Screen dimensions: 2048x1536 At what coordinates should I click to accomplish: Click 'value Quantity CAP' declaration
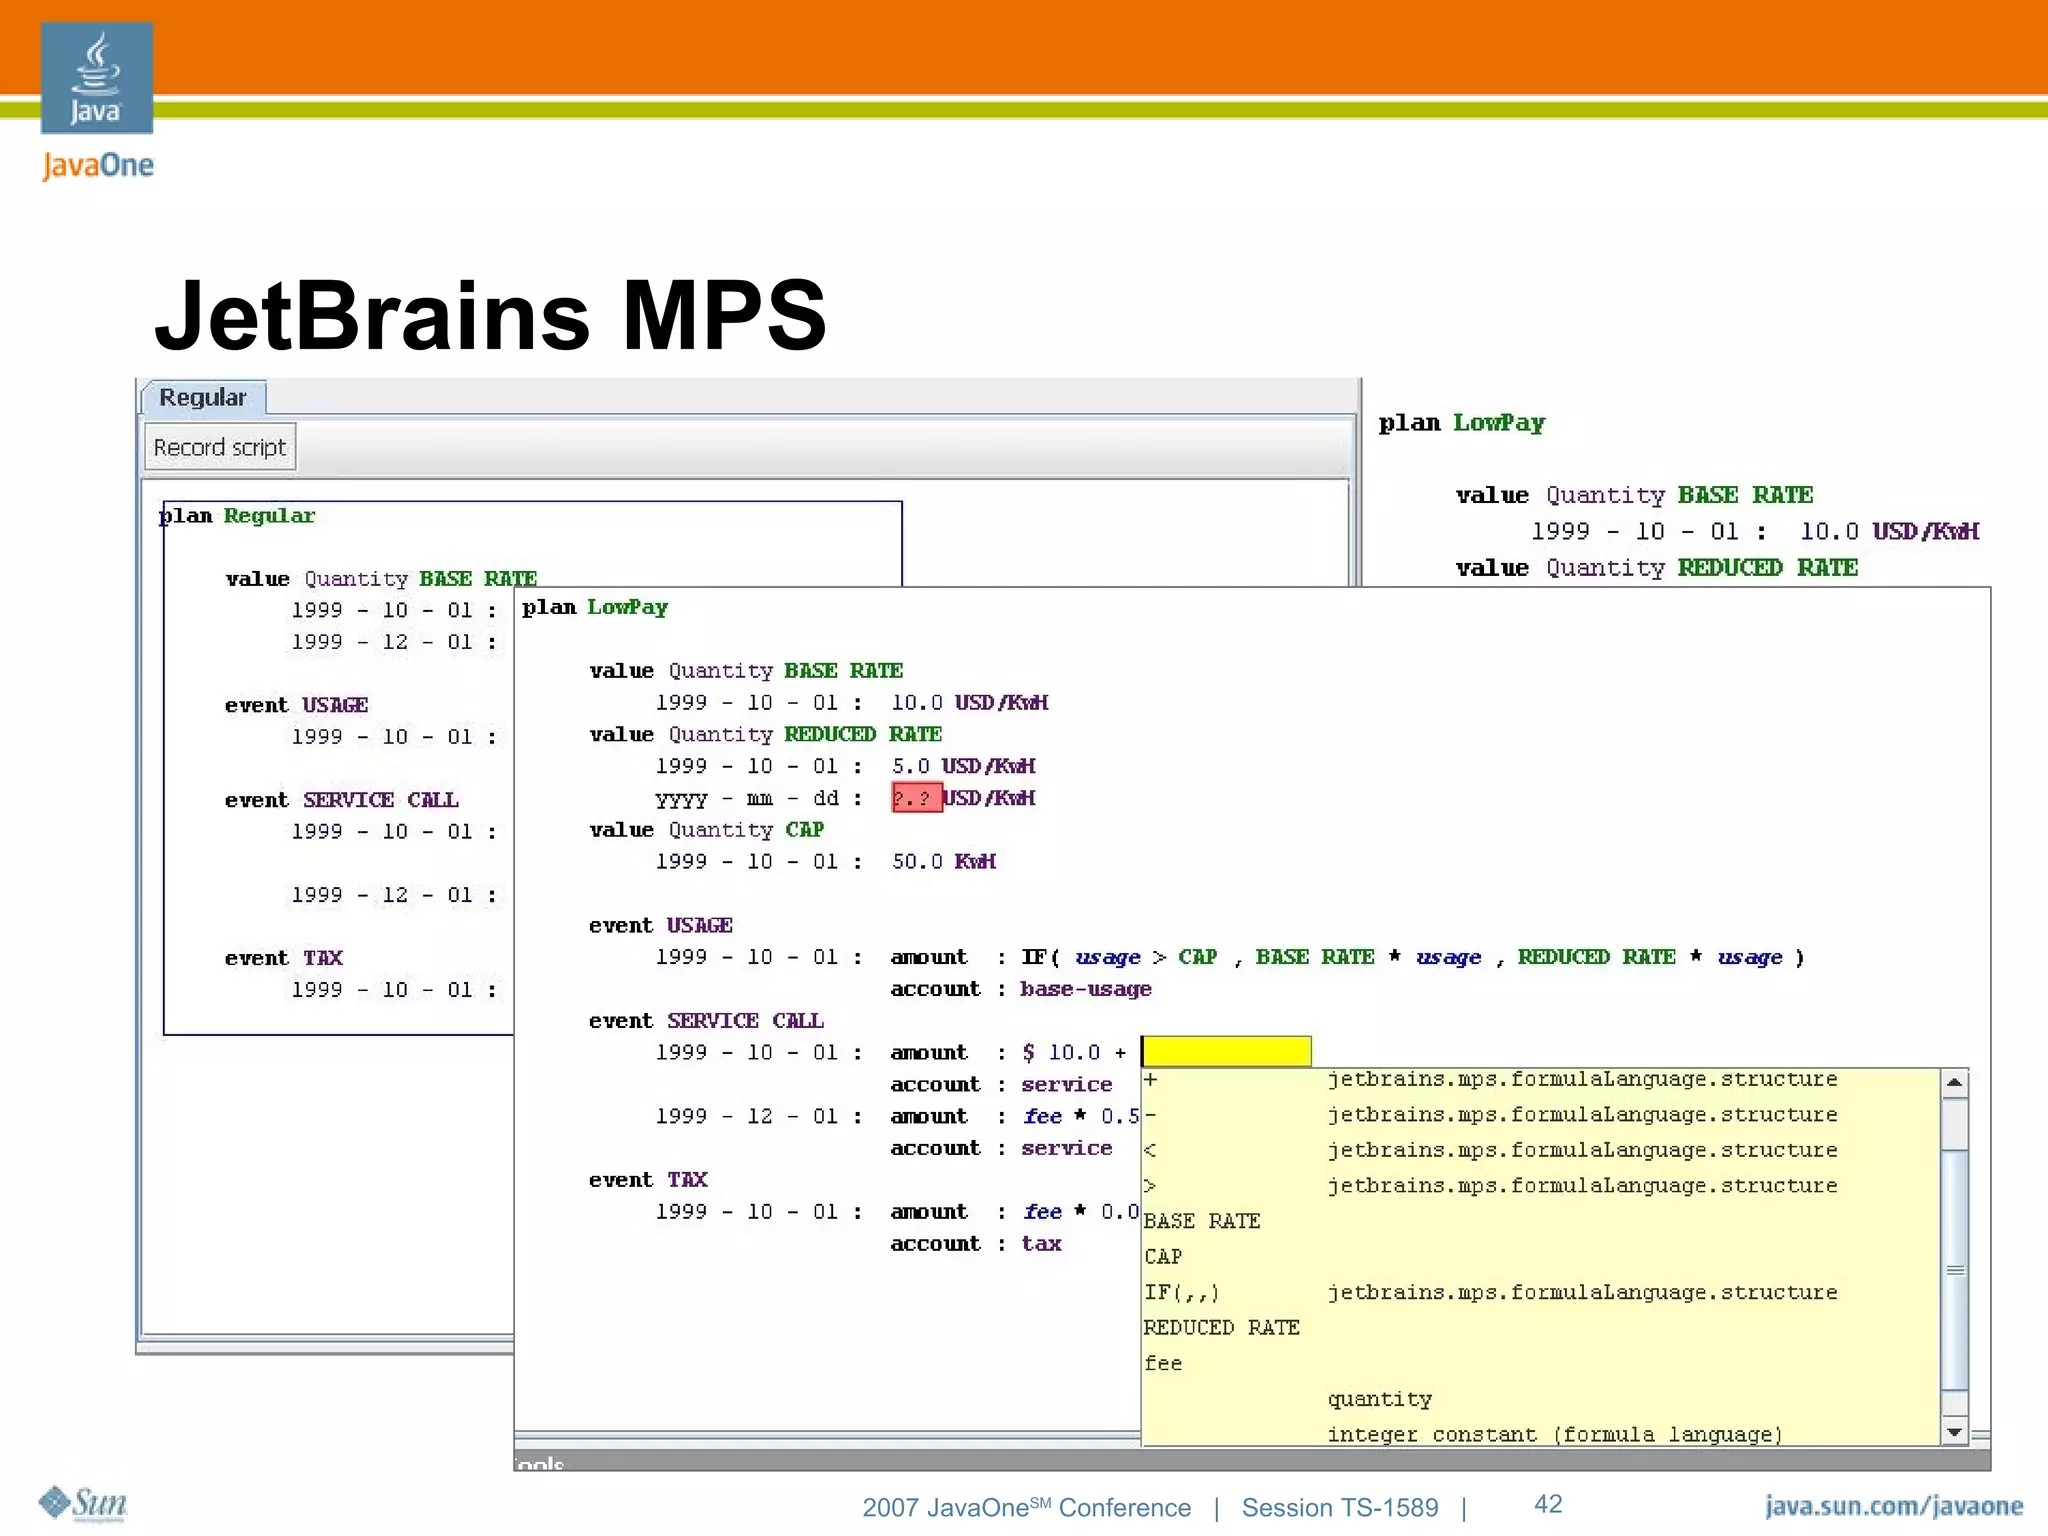(707, 830)
